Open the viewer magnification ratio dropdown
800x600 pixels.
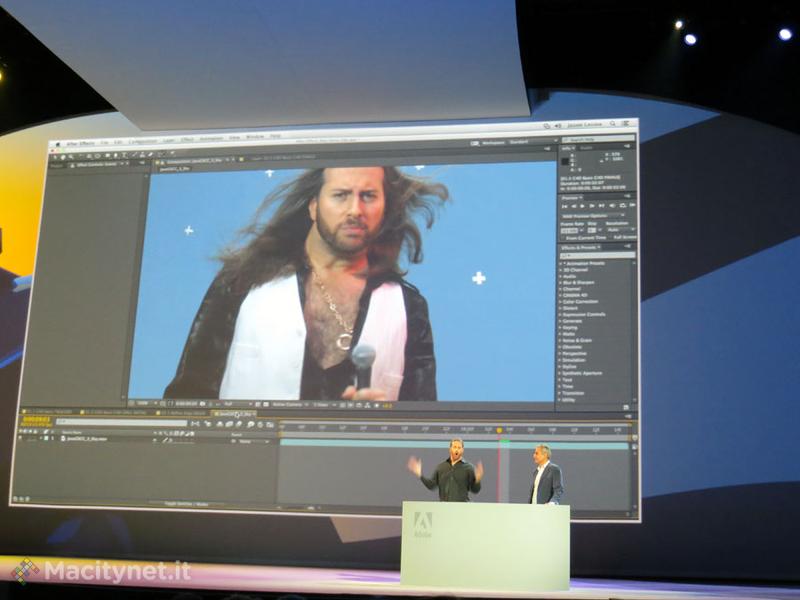[x=146, y=404]
